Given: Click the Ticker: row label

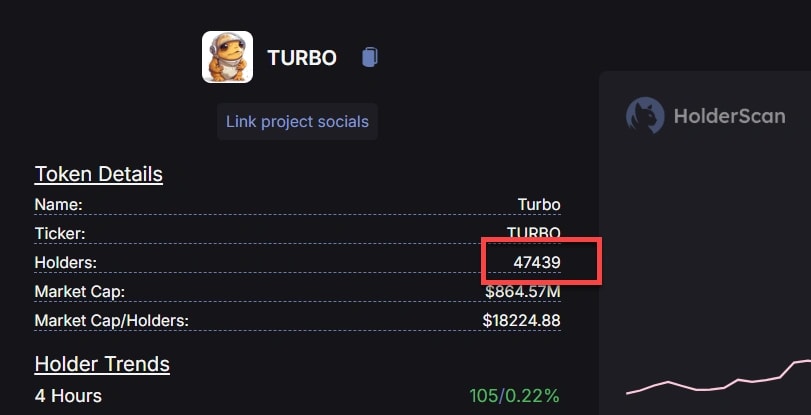Looking at the screenshot, I should 60,233.
